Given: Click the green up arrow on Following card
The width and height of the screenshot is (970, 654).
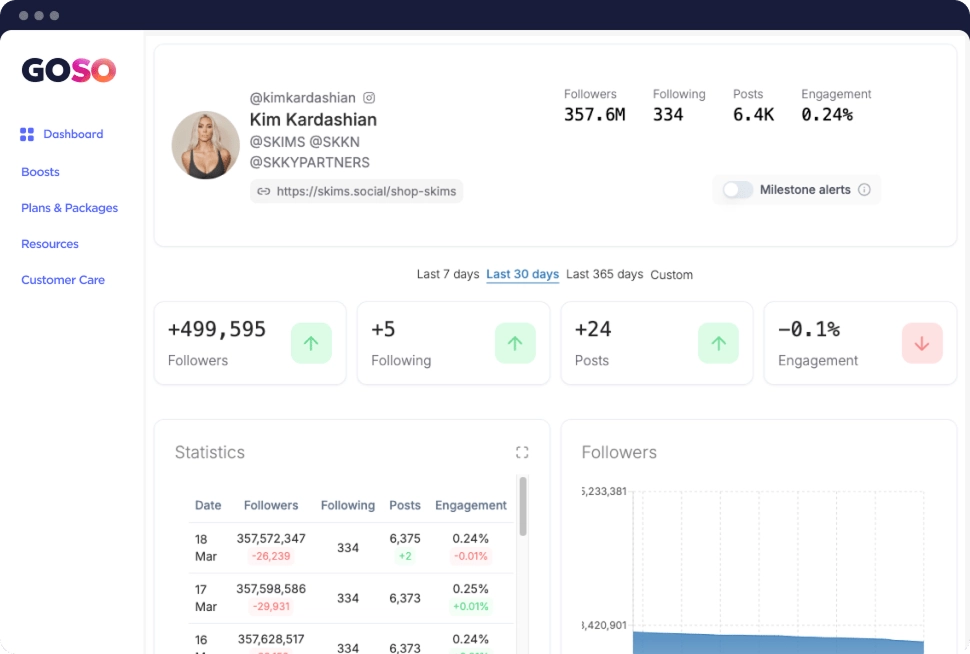Looking at the screenshot, I should 515,343.
